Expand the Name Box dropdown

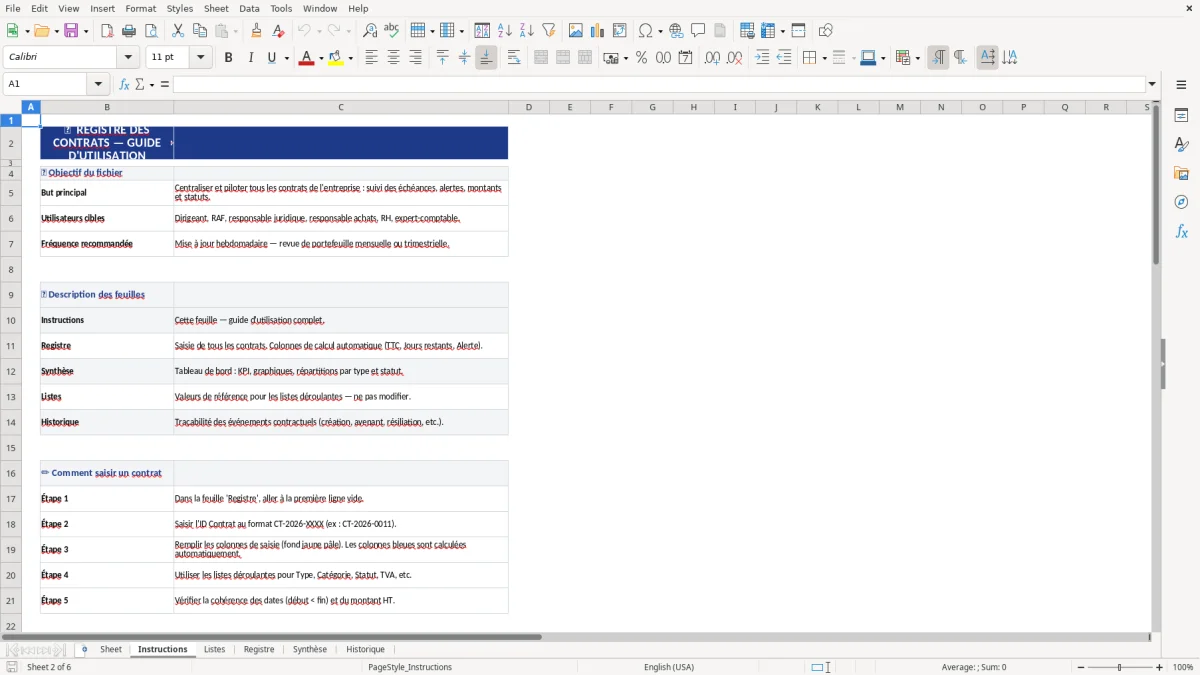pyautogui.click(x=98, y=84)
